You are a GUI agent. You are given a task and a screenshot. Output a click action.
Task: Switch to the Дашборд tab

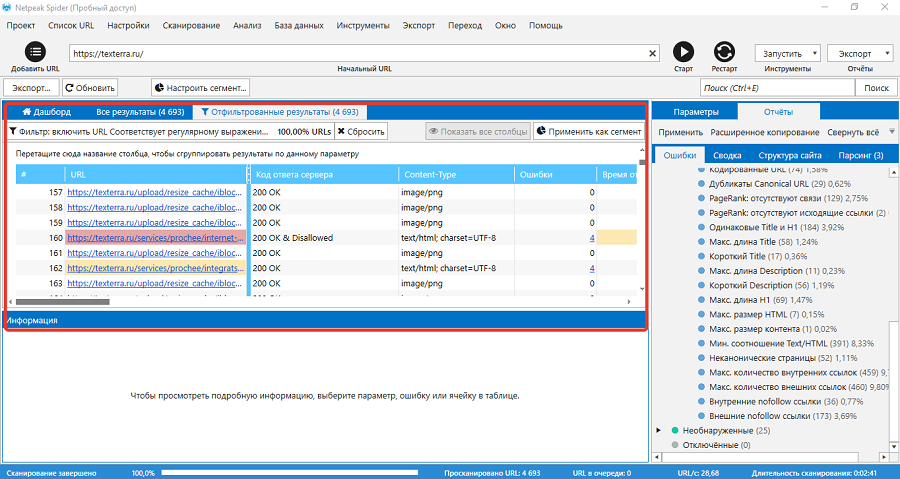pyautogui.click(x=46, y=112)
